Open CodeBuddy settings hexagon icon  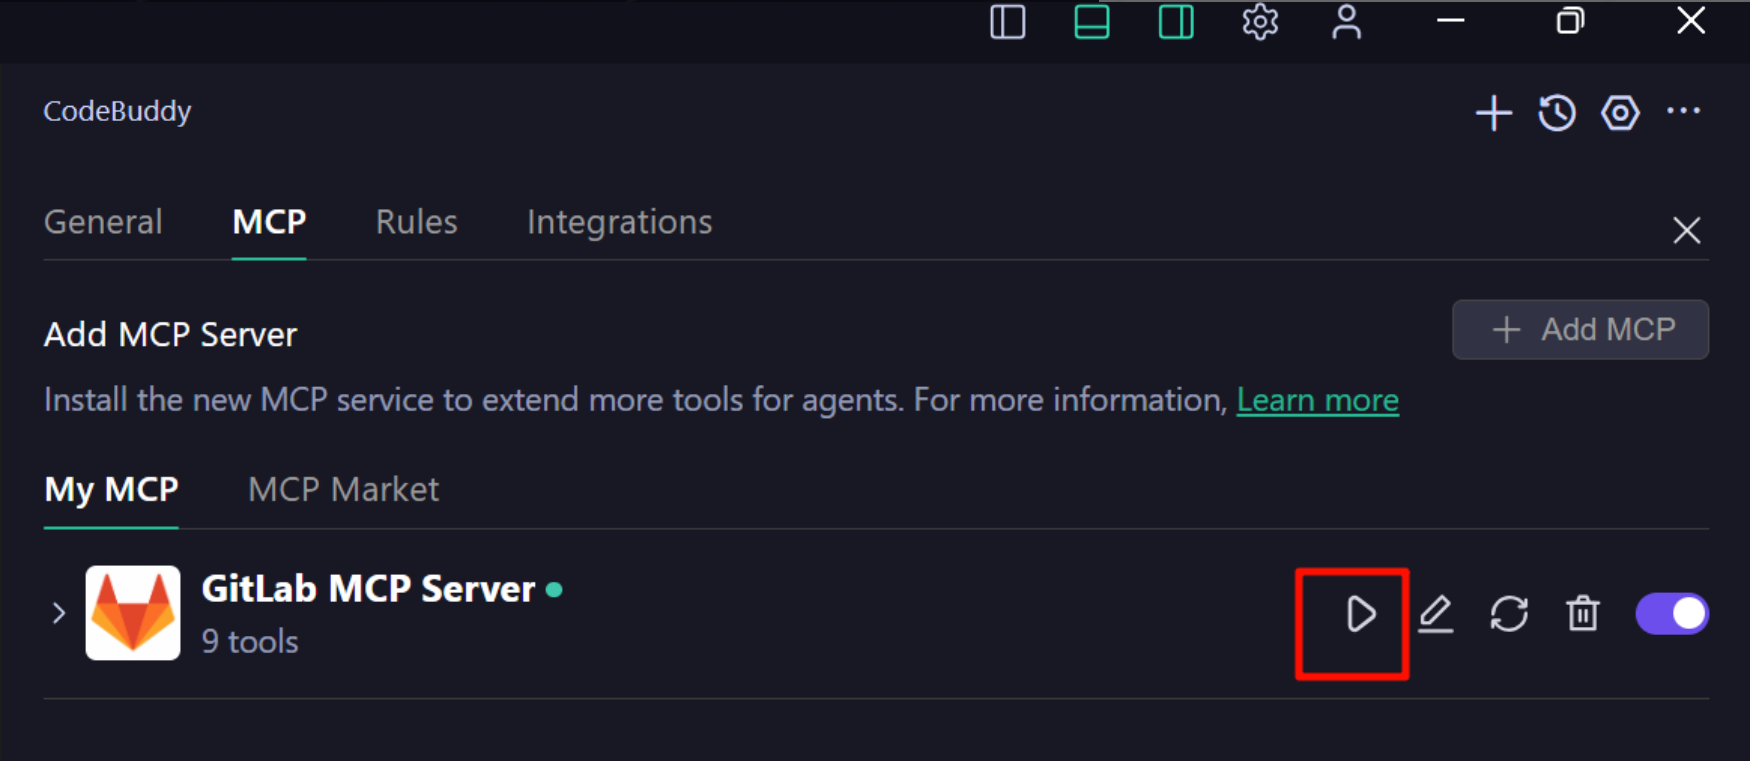tap(1620, 113)
